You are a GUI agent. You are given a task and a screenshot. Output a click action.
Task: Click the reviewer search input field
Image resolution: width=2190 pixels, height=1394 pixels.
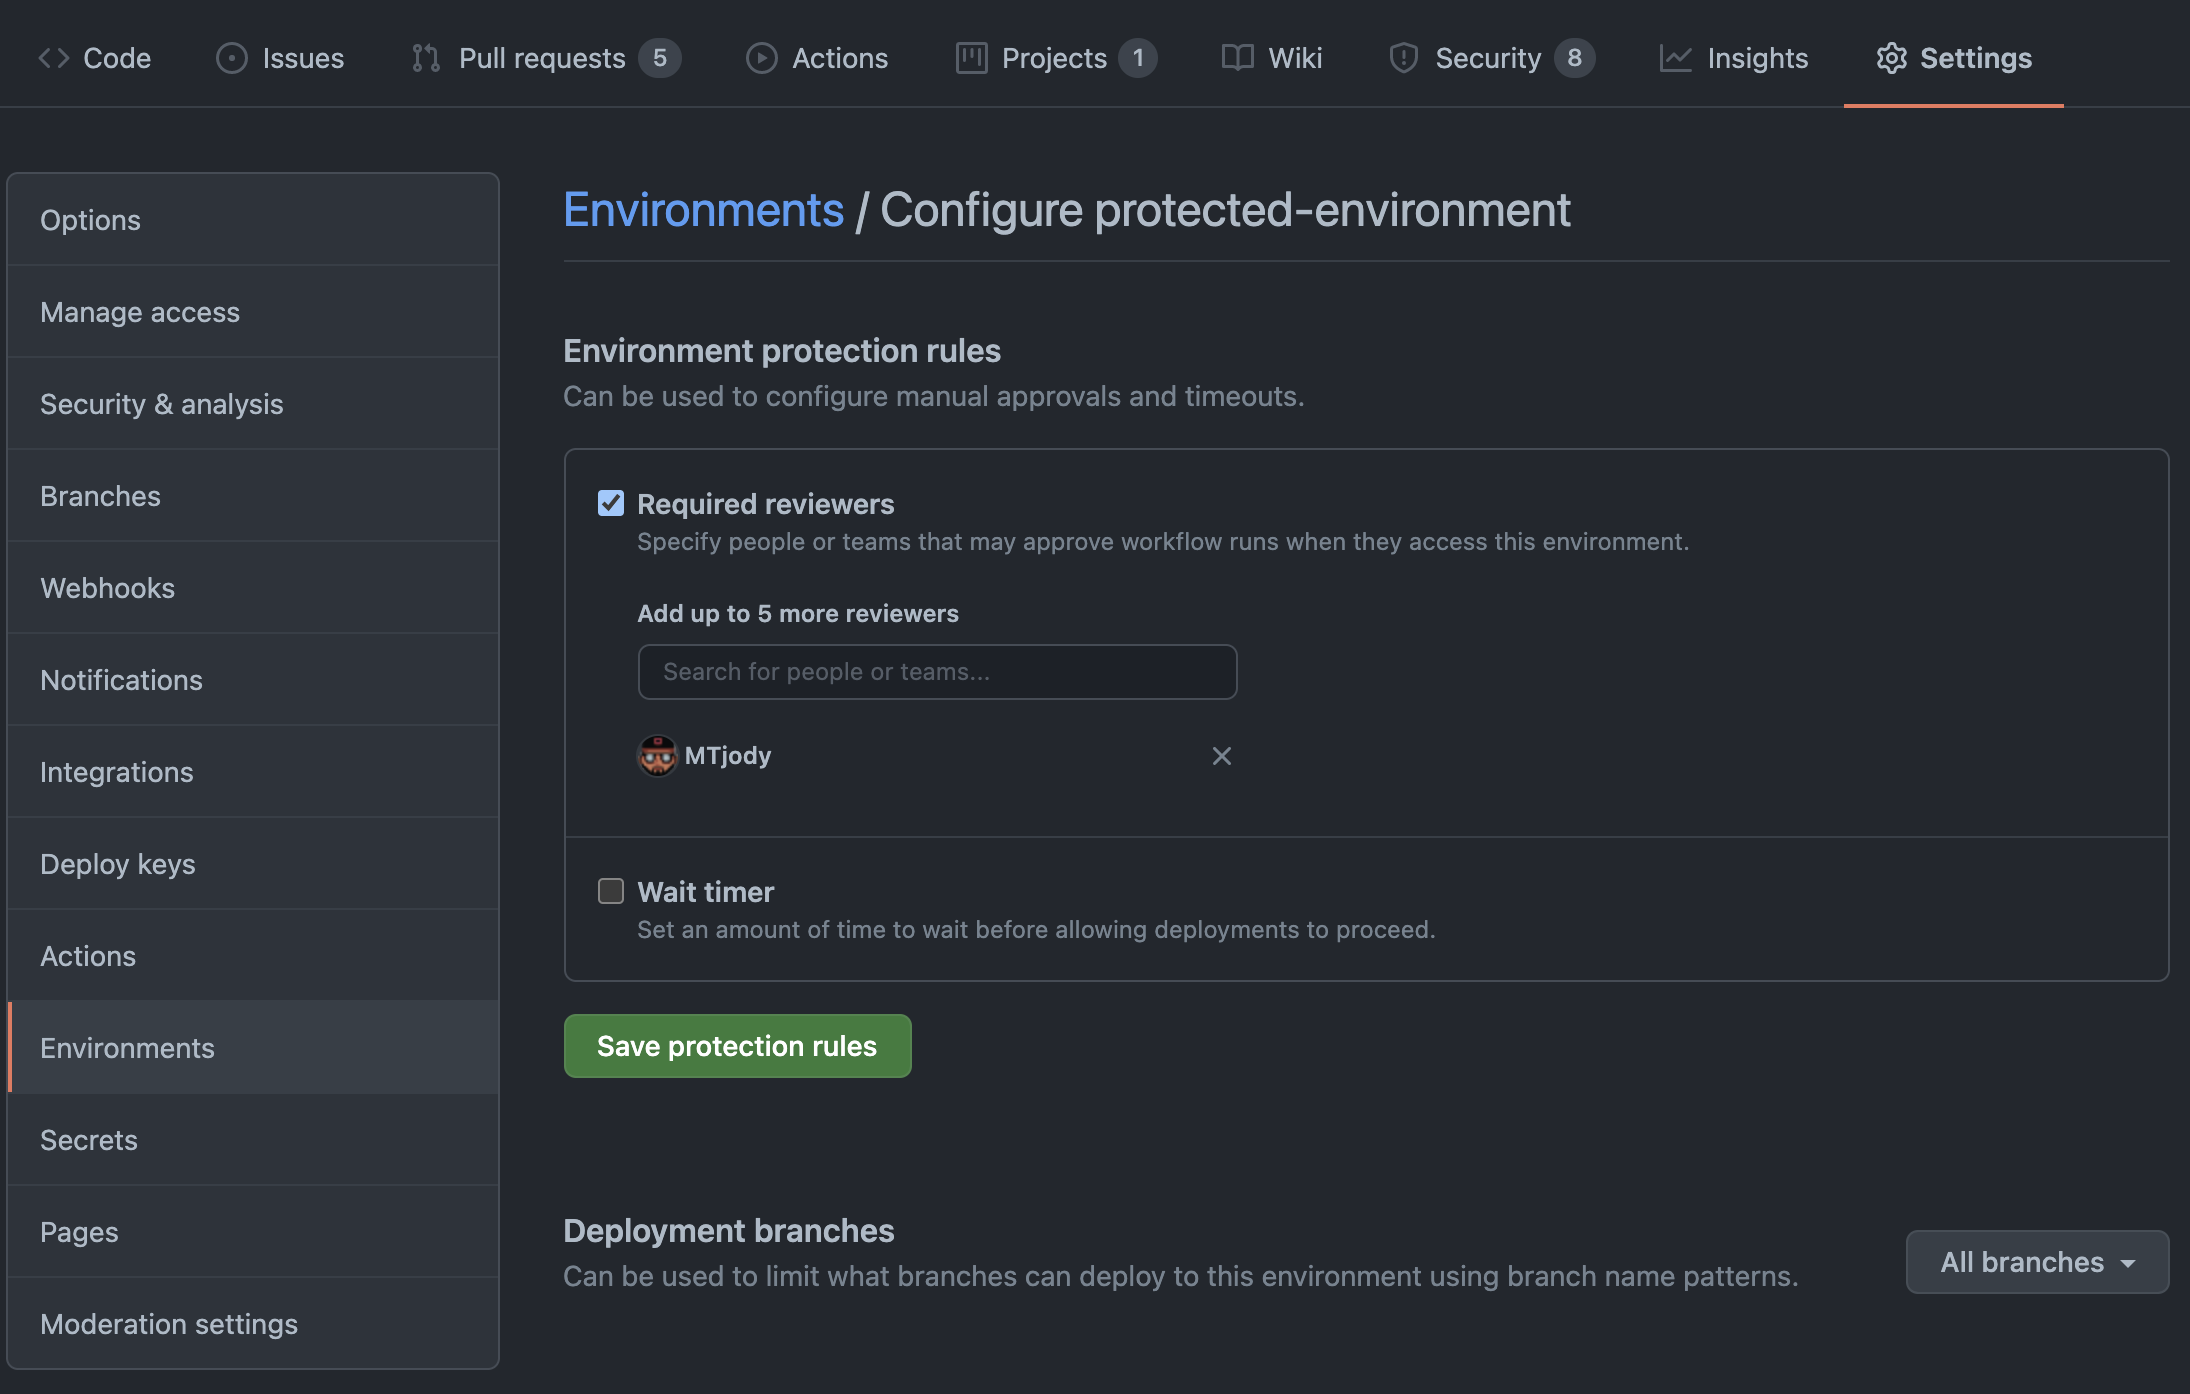[937, 672]
